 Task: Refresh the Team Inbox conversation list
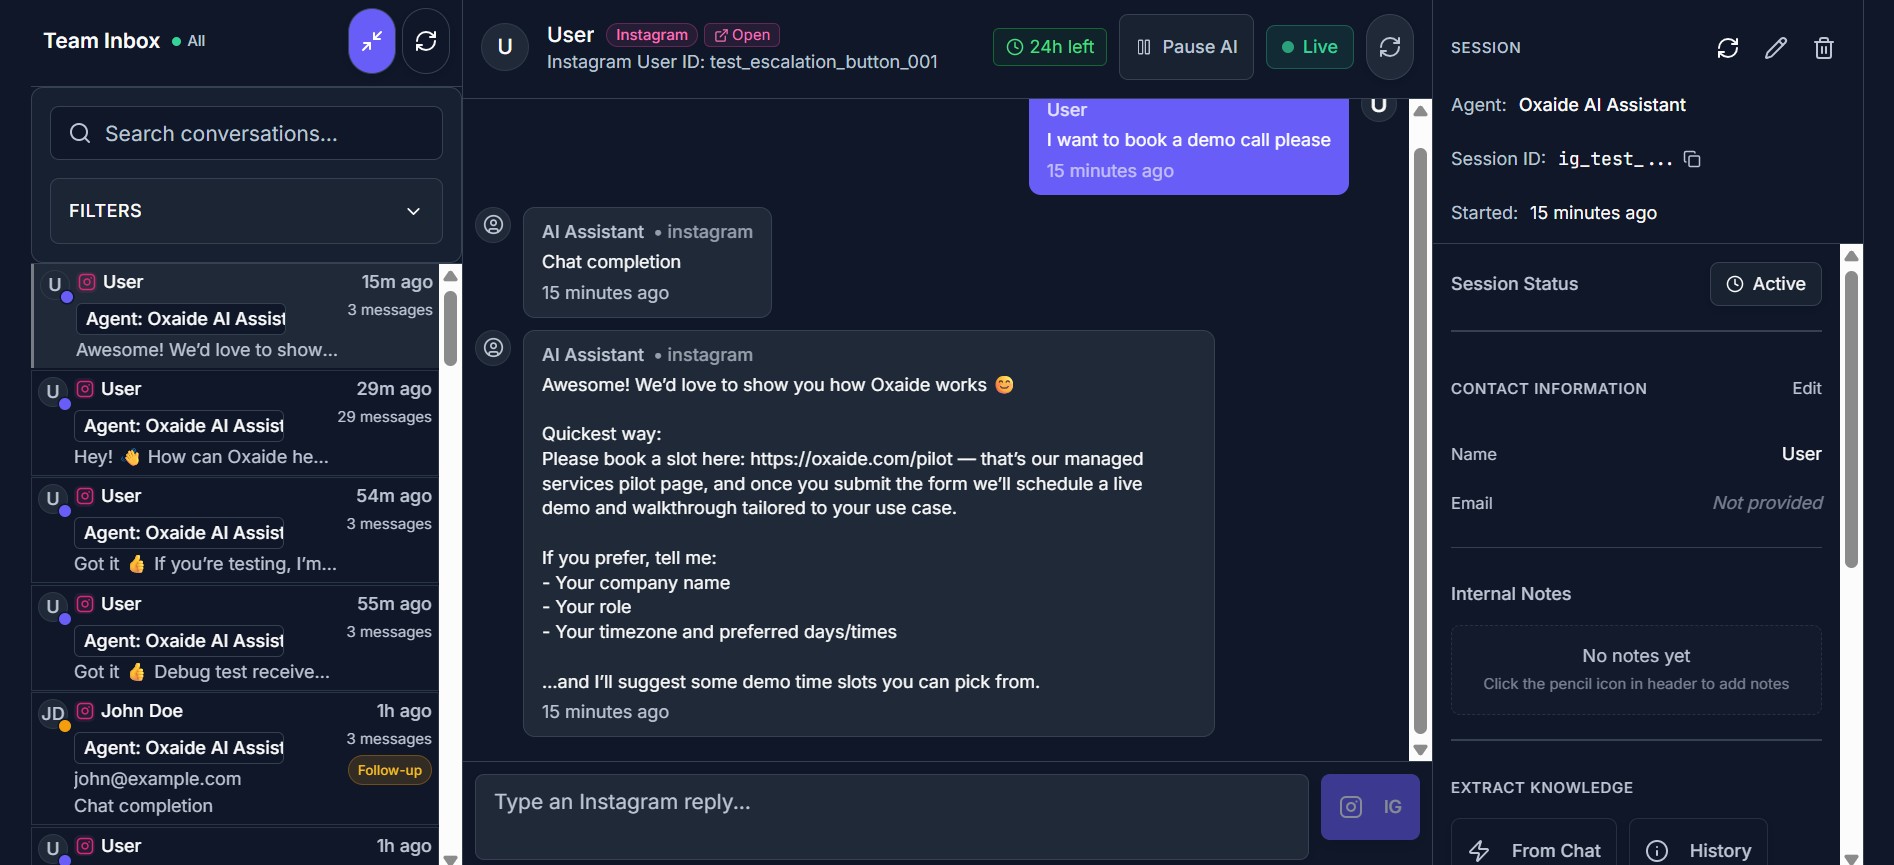click(425, 40)
